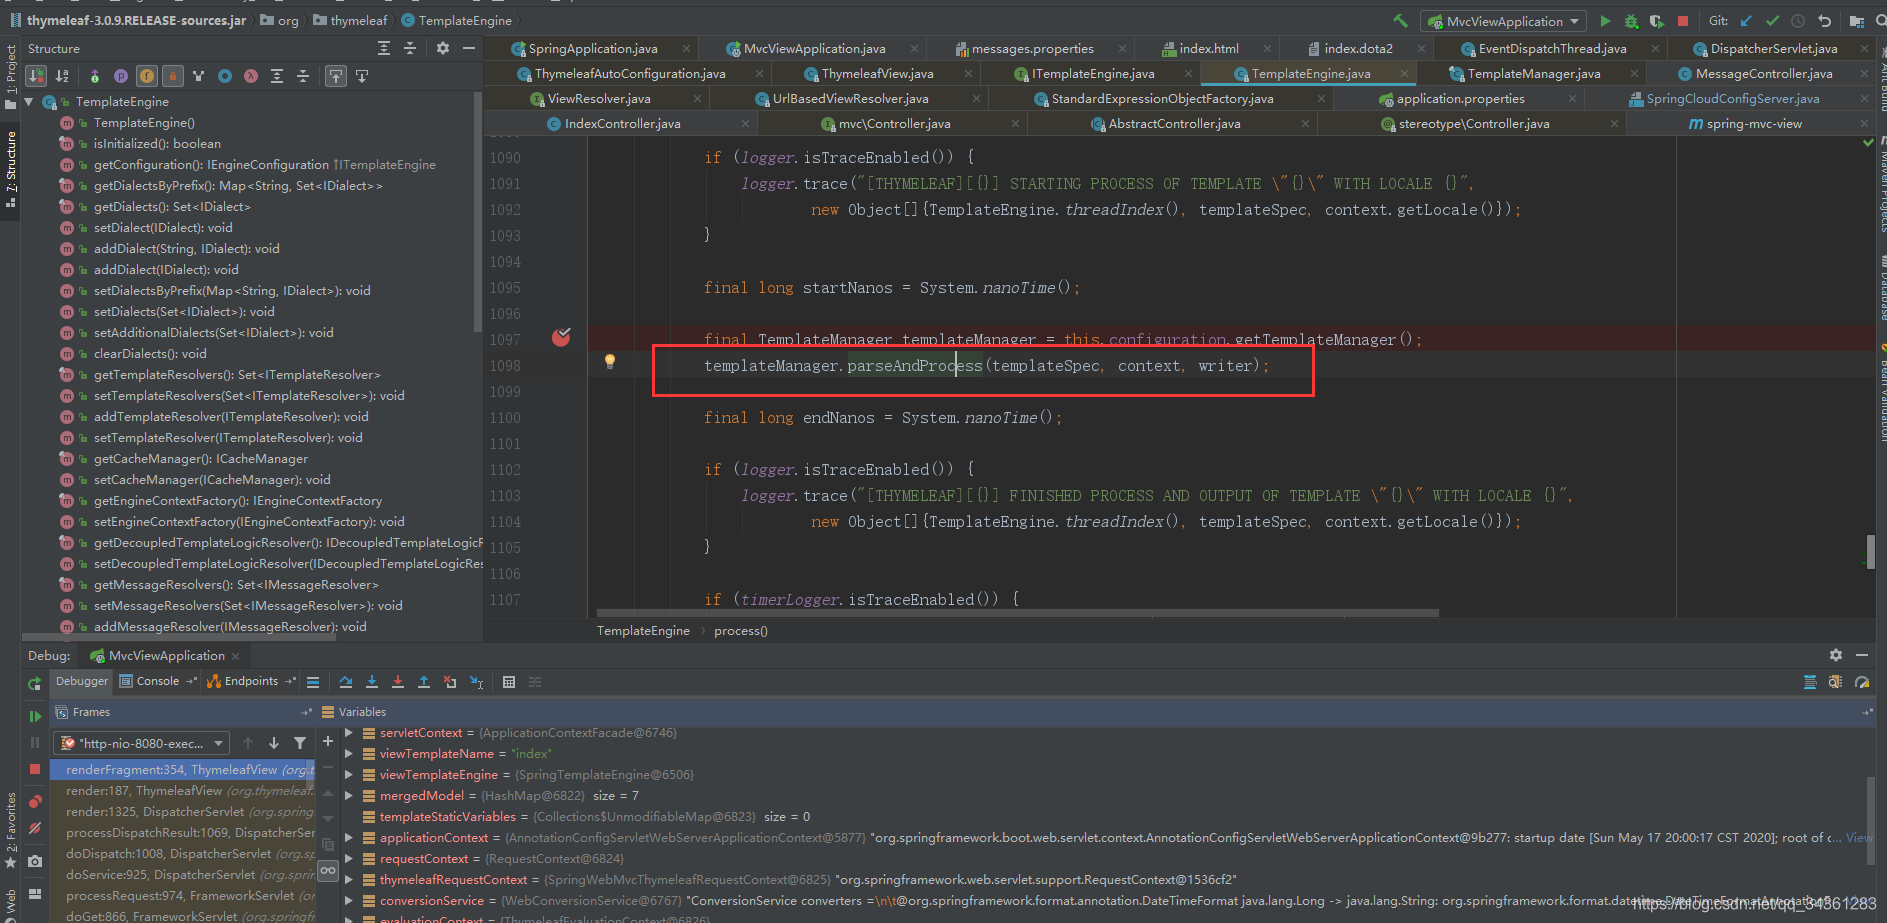Toggle Autoscroll to Source in Structure
The height and width of the screenshot is (923, 1887).
coord(336,76)
